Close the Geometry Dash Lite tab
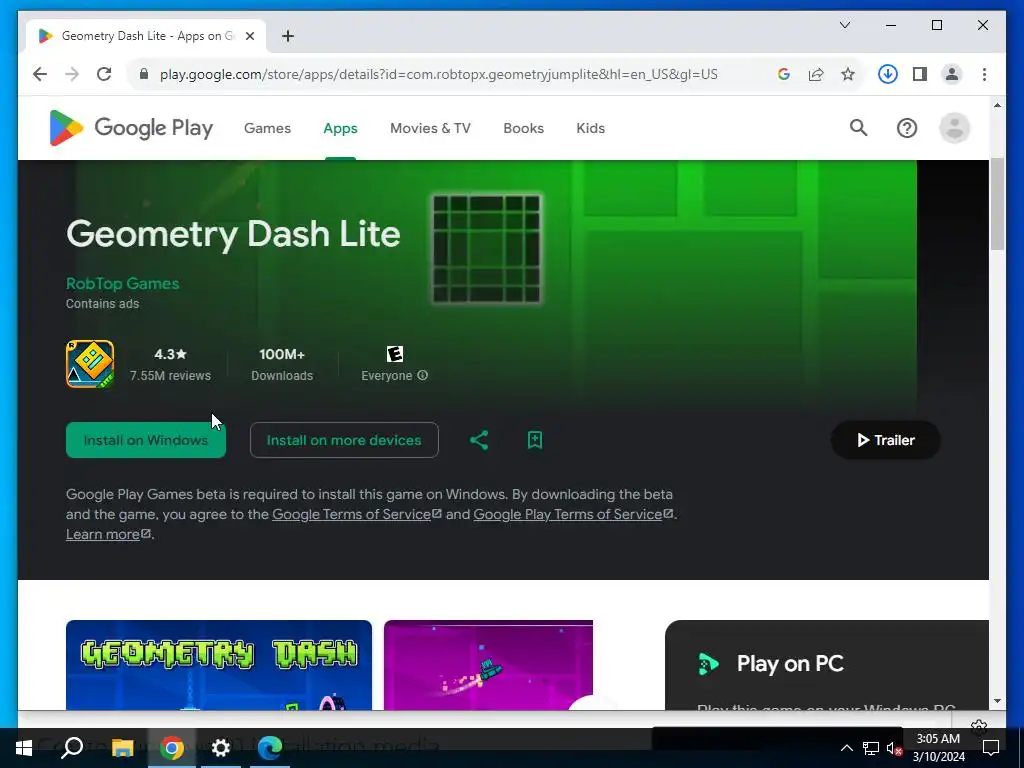 pos(249,36)
